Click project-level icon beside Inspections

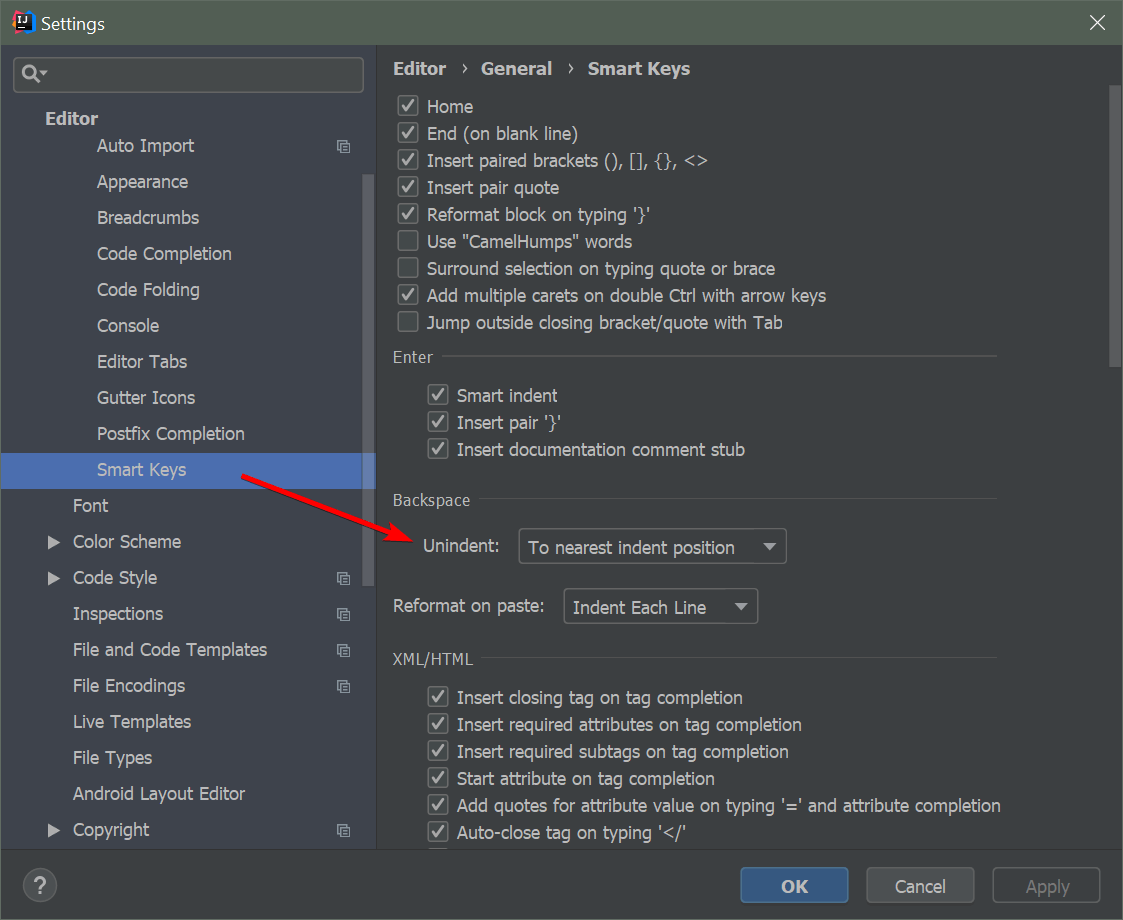344,614
